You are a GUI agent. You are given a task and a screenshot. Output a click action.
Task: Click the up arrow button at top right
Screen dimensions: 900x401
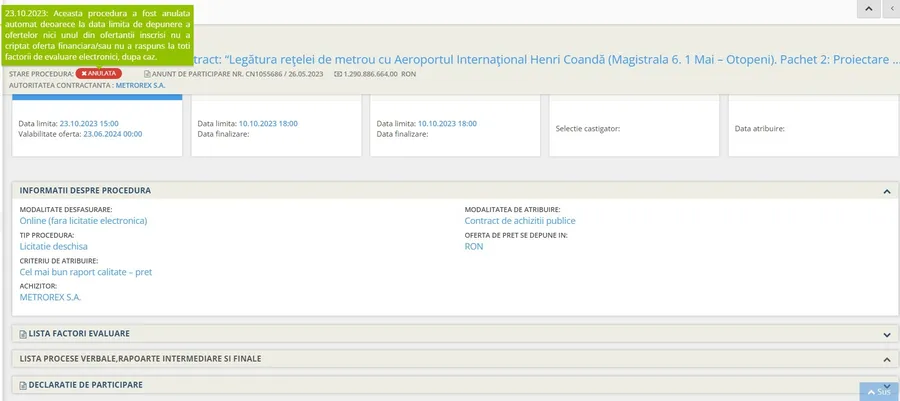(867, 8)
